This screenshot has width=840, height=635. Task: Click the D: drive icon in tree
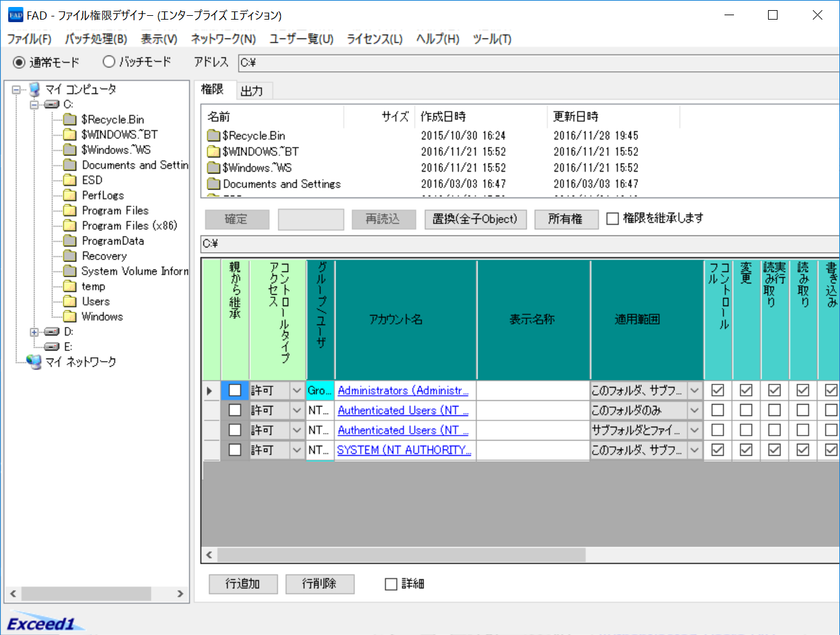point(54,332)
